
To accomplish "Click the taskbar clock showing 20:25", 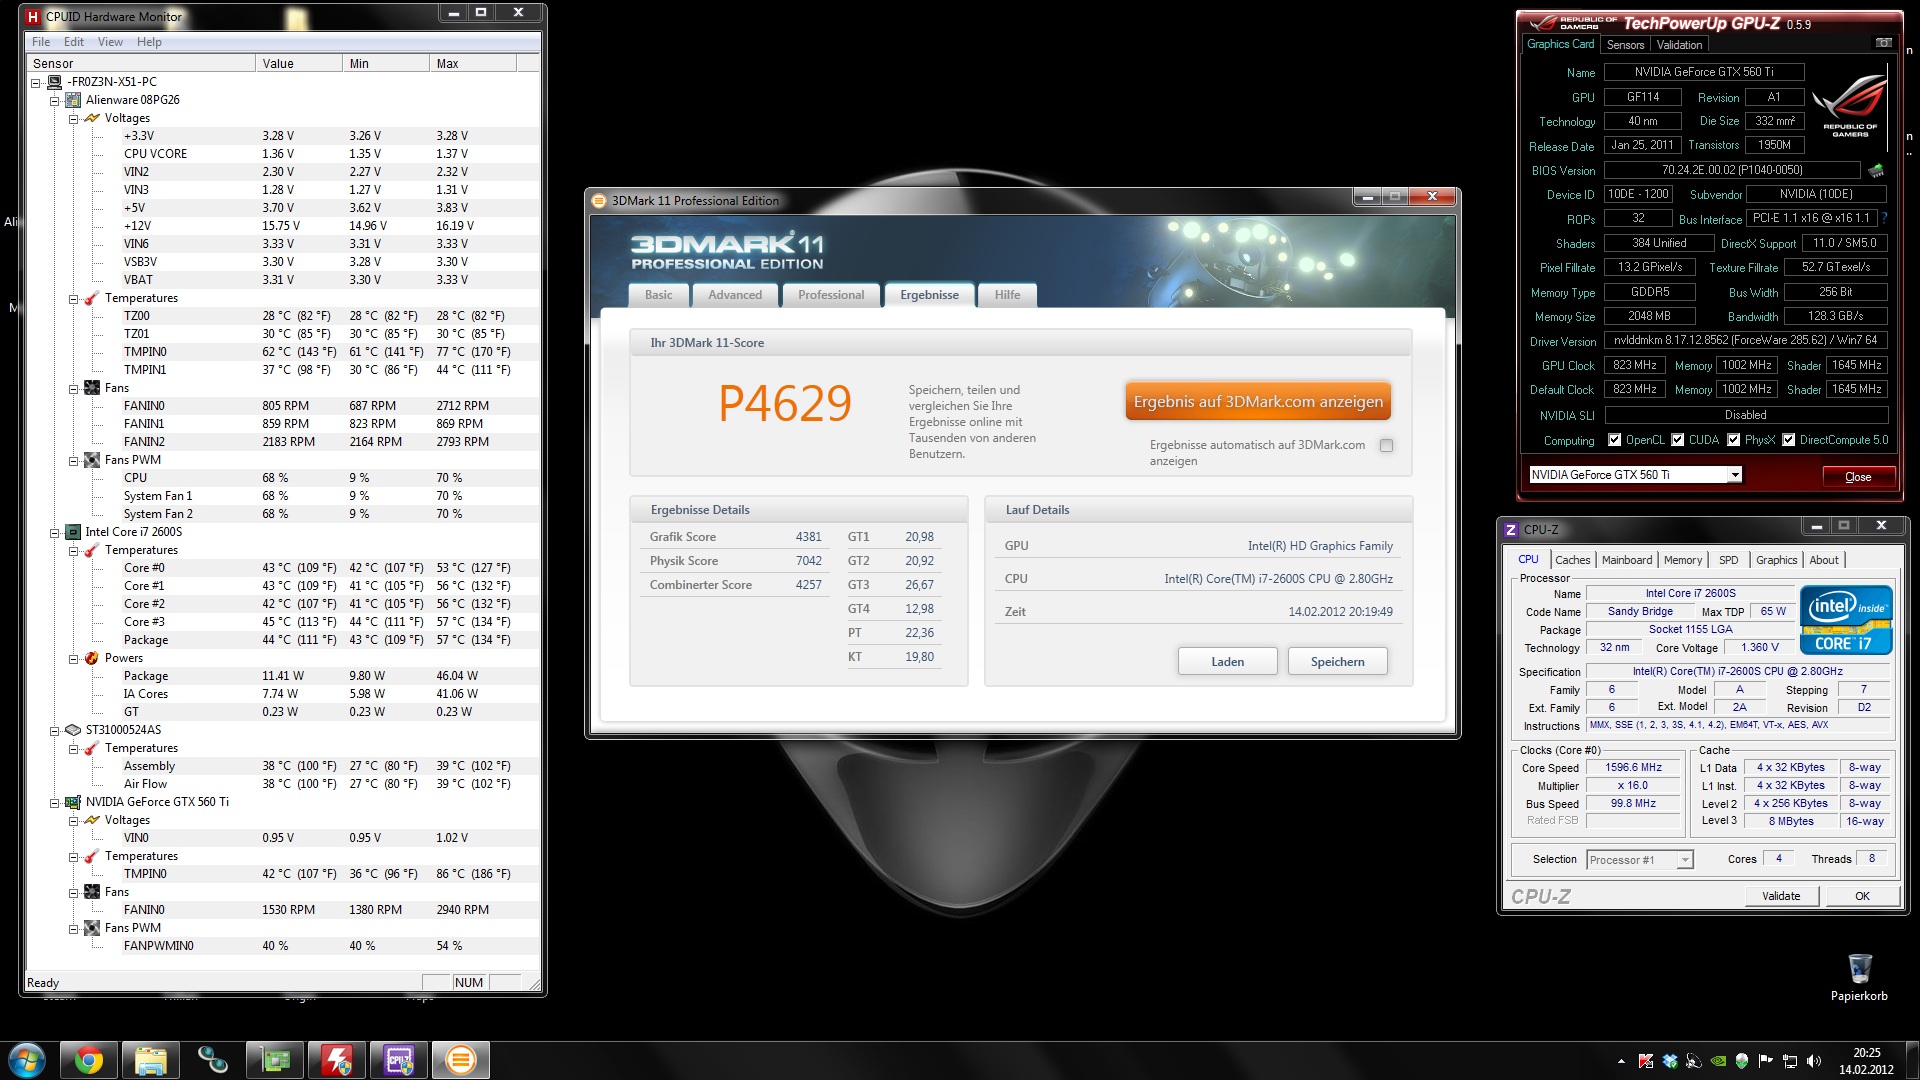I will point(1866,1061).
